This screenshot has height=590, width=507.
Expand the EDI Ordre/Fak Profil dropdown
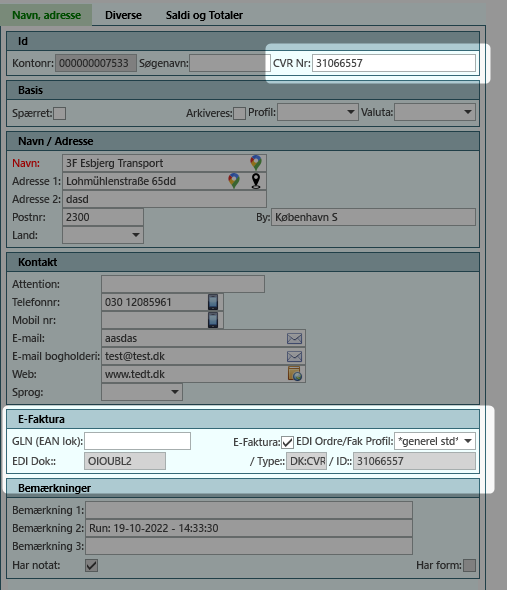click(435, 441)
